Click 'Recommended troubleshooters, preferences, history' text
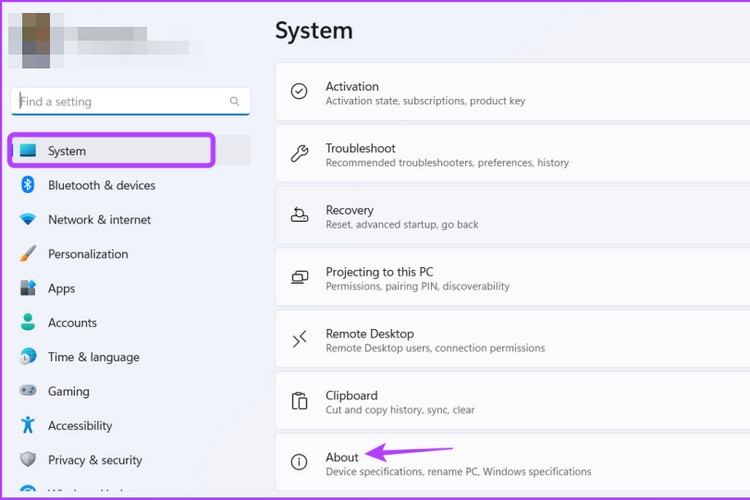 coord(447,163)
